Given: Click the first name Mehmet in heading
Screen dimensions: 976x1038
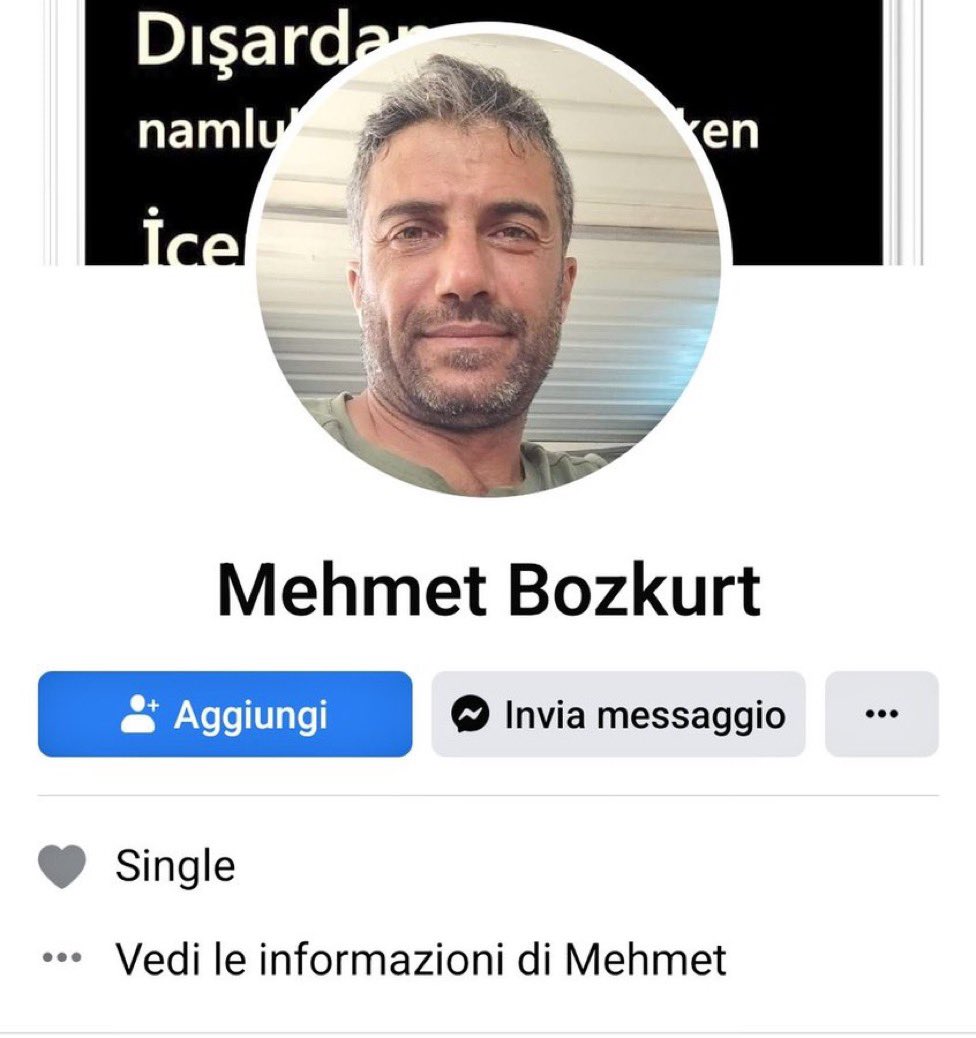Looking at the screenshot, I should [352, 590].
